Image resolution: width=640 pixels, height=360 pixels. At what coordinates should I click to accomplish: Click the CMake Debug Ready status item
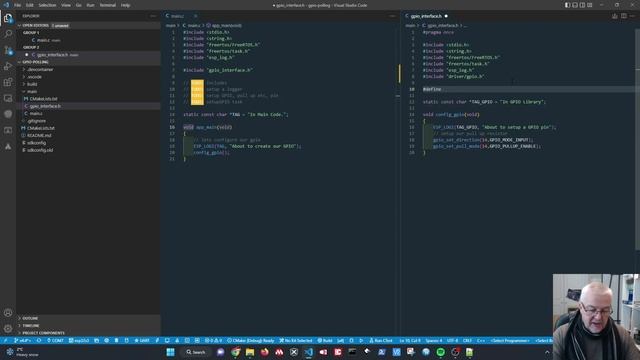pos(251,340)
